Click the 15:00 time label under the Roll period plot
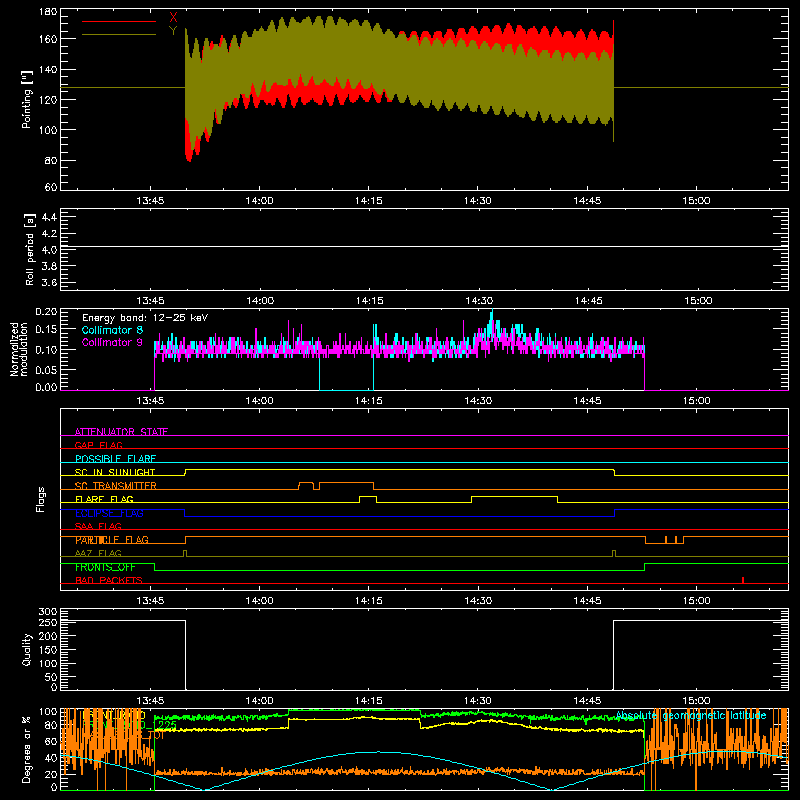Image resolution: width=800 pixels, height=800 pixels. [697, 301]
